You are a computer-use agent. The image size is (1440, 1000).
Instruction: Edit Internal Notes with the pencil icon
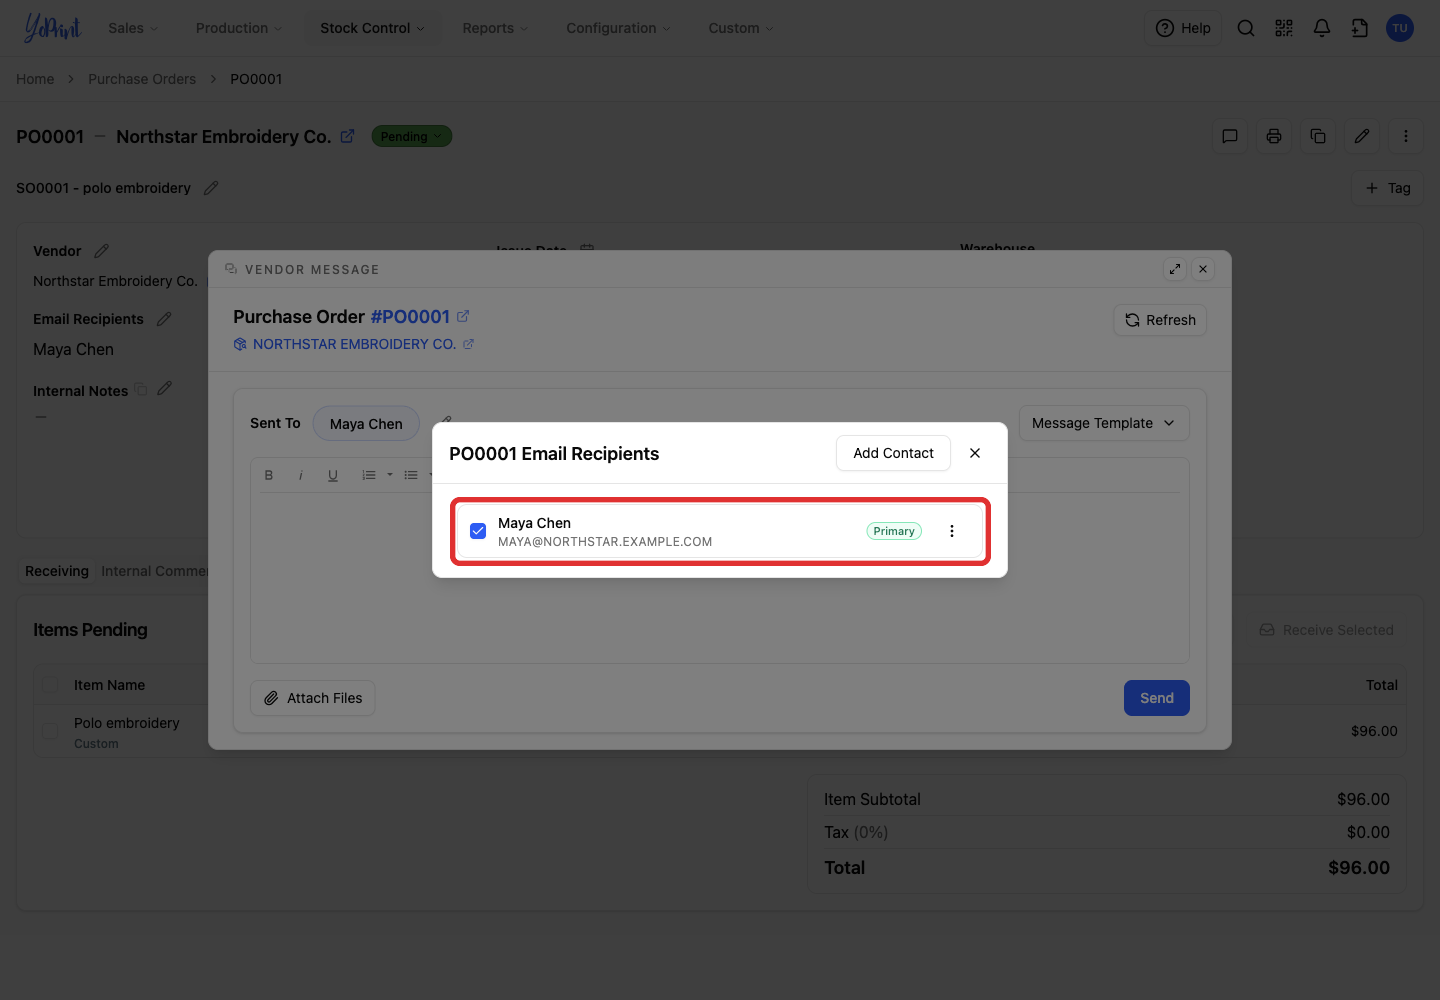tap(165, 388)
